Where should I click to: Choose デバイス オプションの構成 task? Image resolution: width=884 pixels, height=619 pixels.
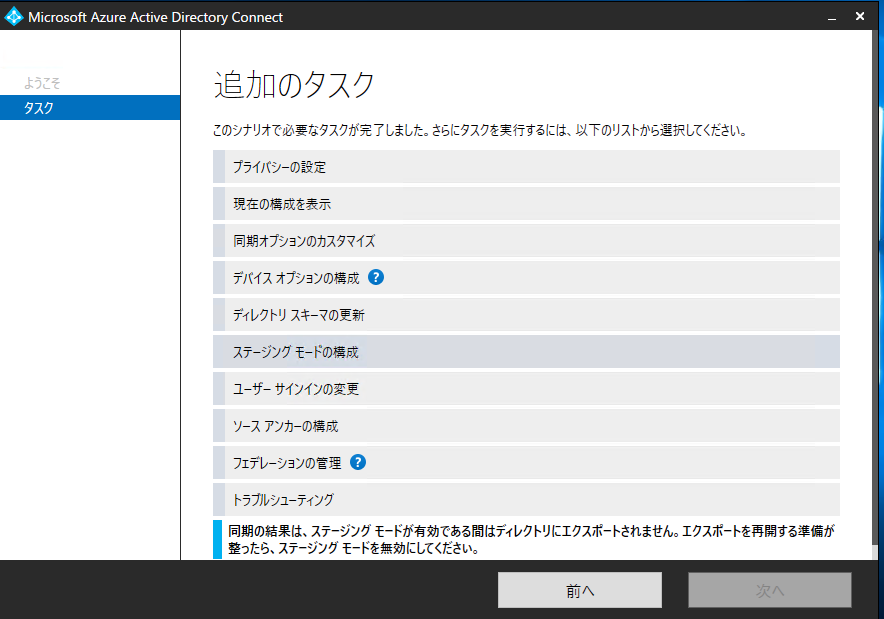coord(526,278)
